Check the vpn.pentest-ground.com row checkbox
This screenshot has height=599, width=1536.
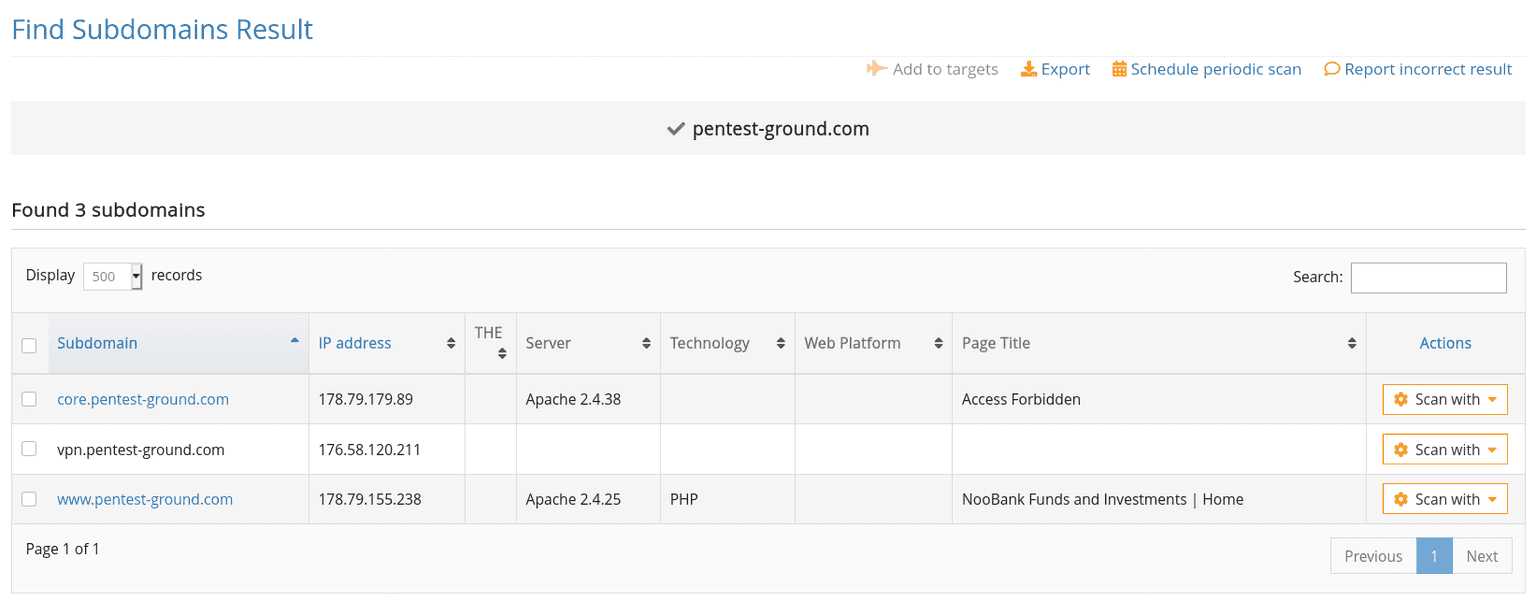coord(29,449)
